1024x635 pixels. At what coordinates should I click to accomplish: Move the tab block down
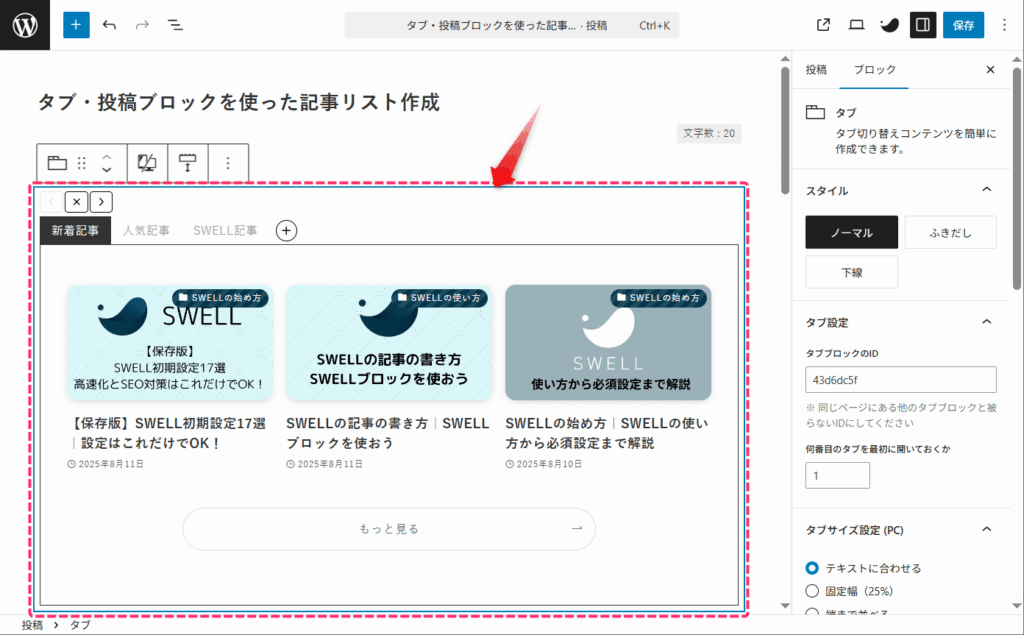pos(106,169)
